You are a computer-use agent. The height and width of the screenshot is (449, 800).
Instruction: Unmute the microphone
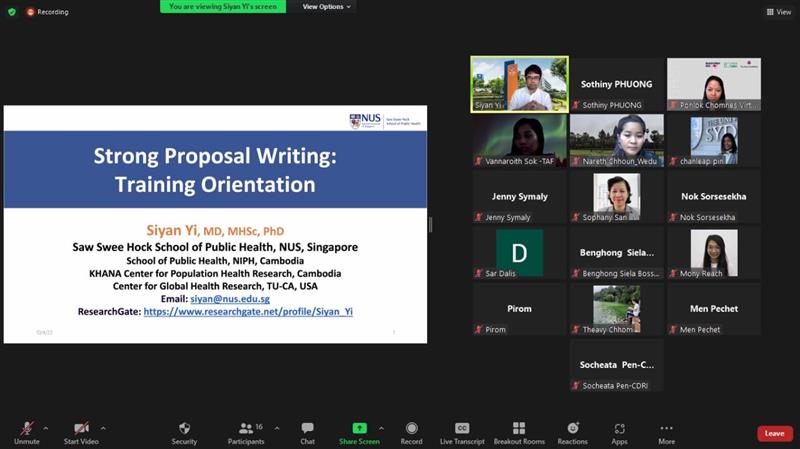[26, 429]
